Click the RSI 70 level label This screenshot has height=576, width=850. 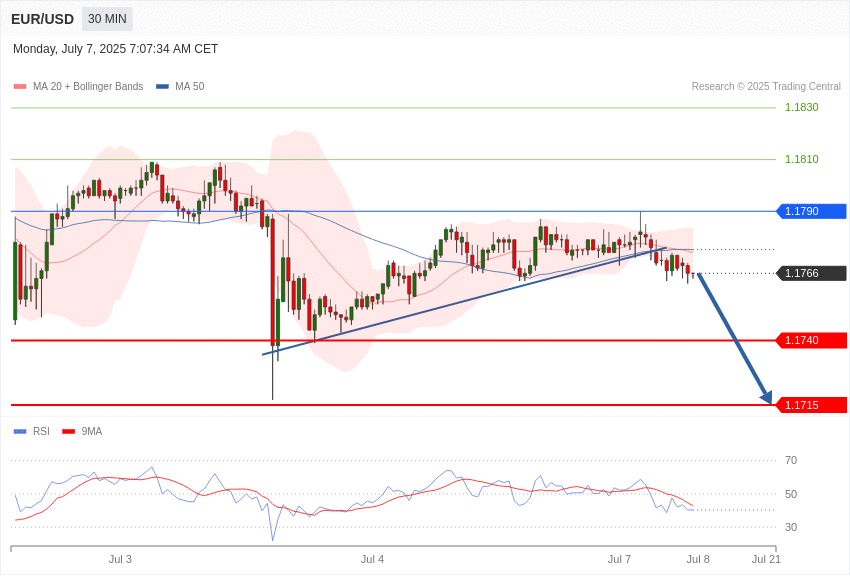click(791, 461)
